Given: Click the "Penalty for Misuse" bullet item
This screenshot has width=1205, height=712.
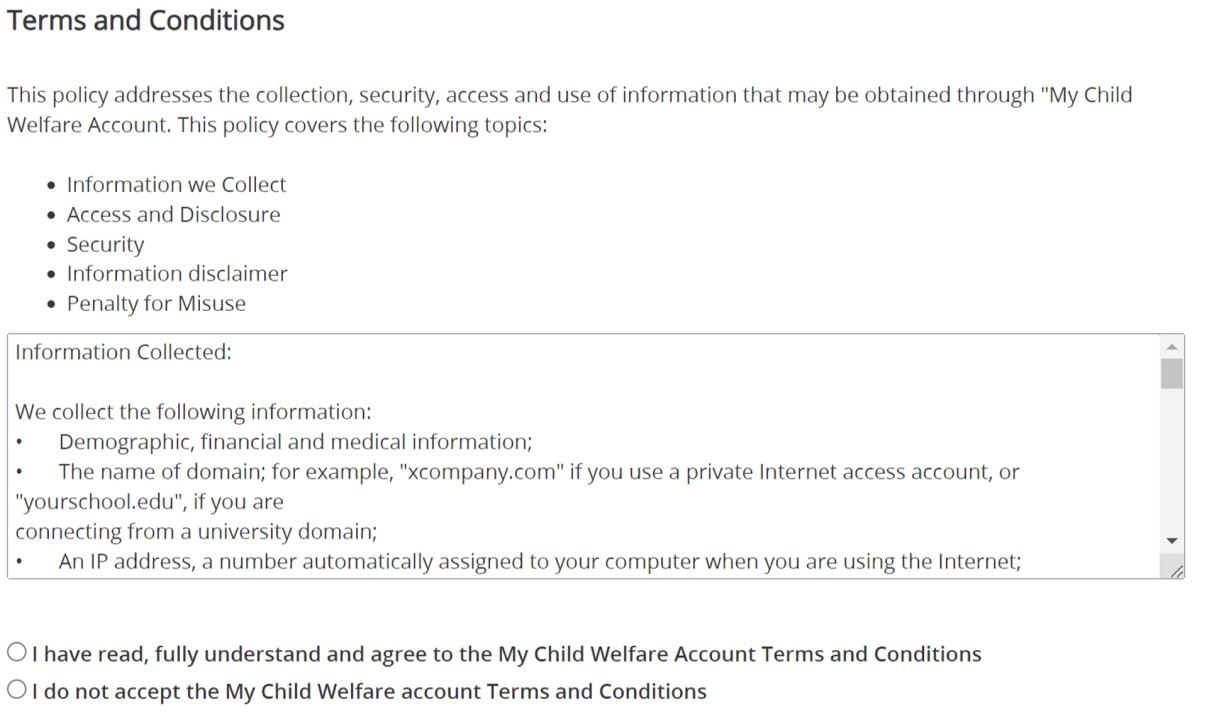Looking at the screenshot, I should [156, 303].
